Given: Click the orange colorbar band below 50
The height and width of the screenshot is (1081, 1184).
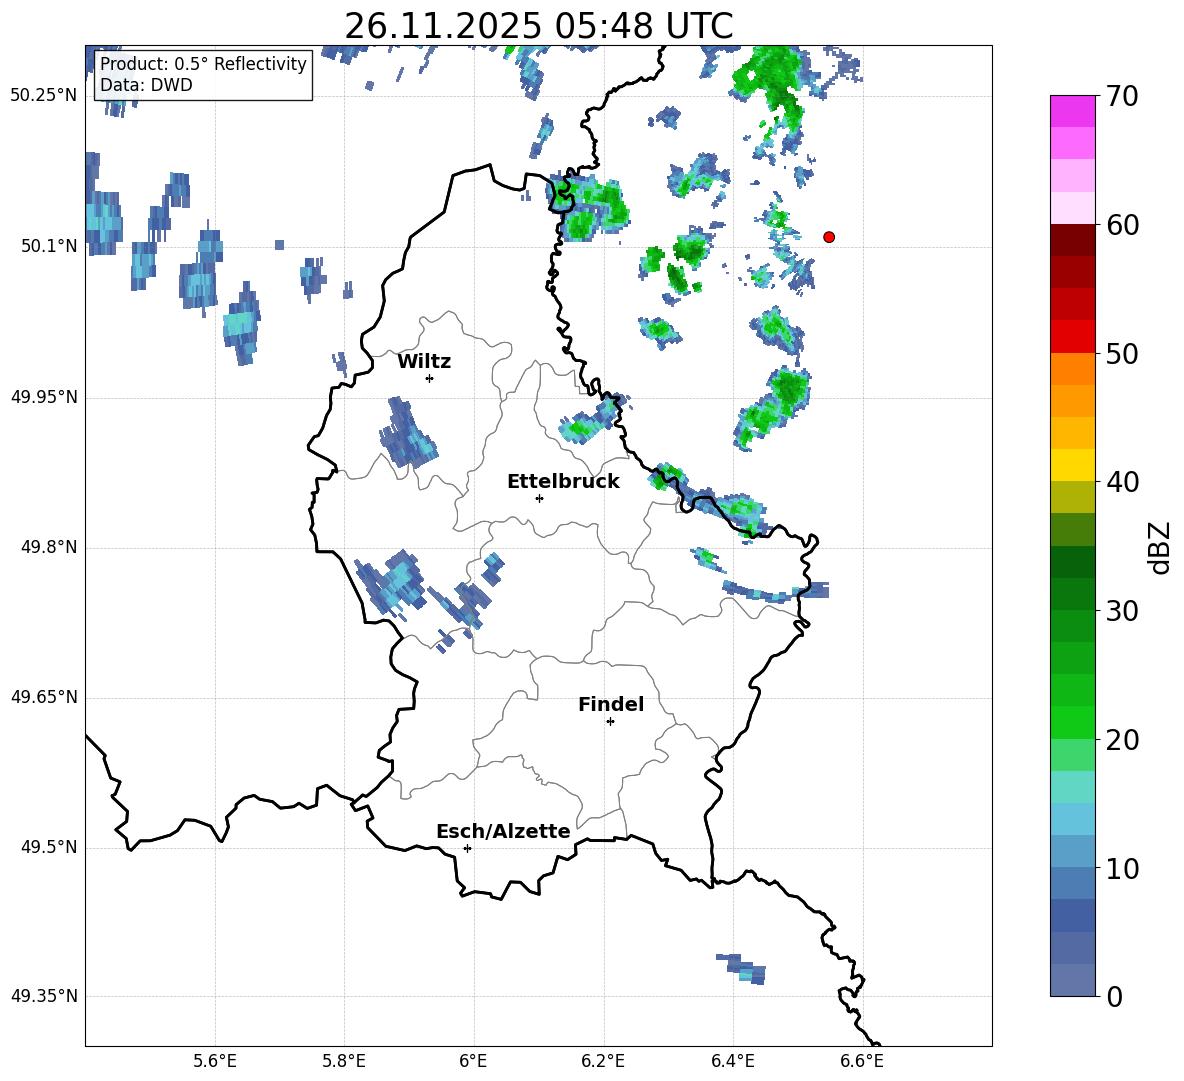Looking at the screenshot, I should (x=1072, y=369).
